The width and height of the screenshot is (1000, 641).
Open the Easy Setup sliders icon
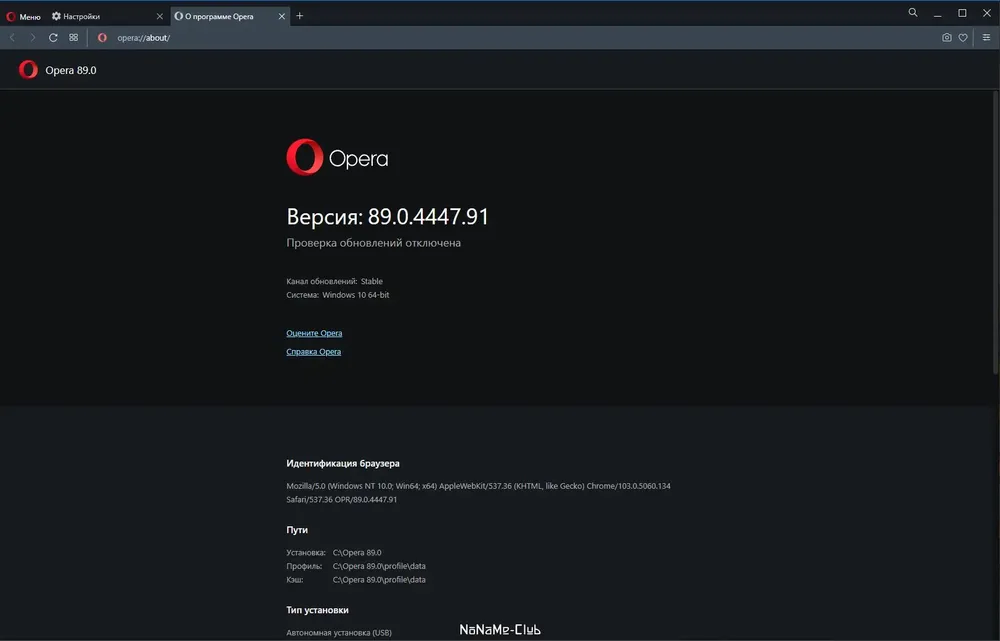(986, 38)
